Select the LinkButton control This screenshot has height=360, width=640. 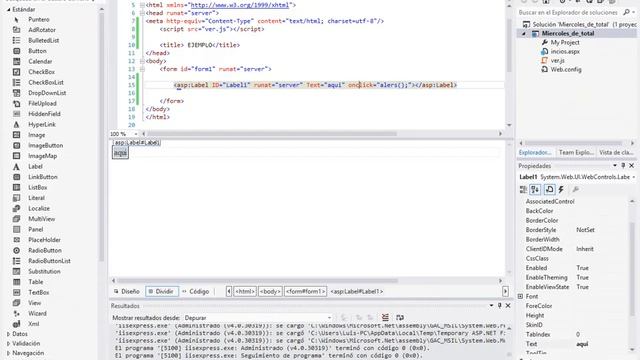tap(43, 177)
